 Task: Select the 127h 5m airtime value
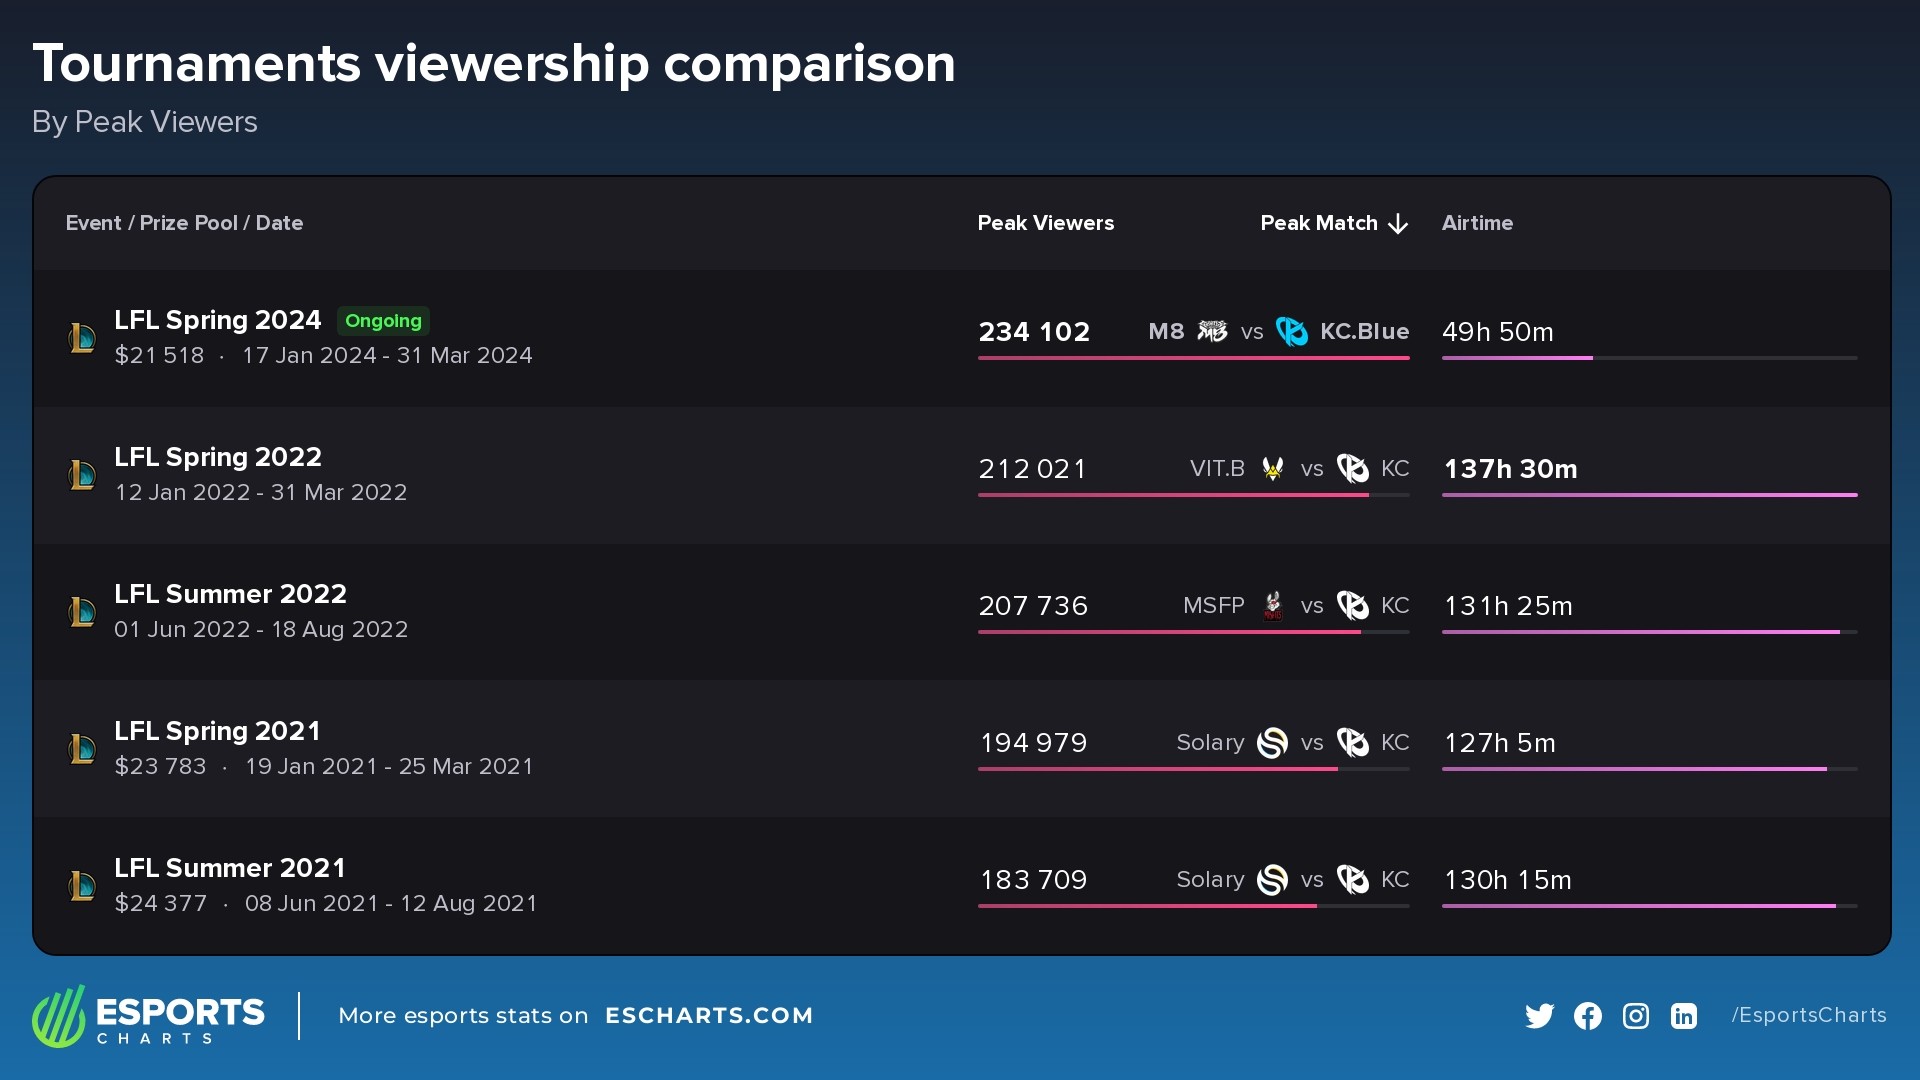[x=1499, y=743]
